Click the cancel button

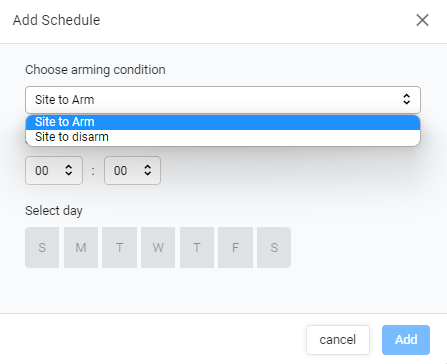[x=338, y=340]
